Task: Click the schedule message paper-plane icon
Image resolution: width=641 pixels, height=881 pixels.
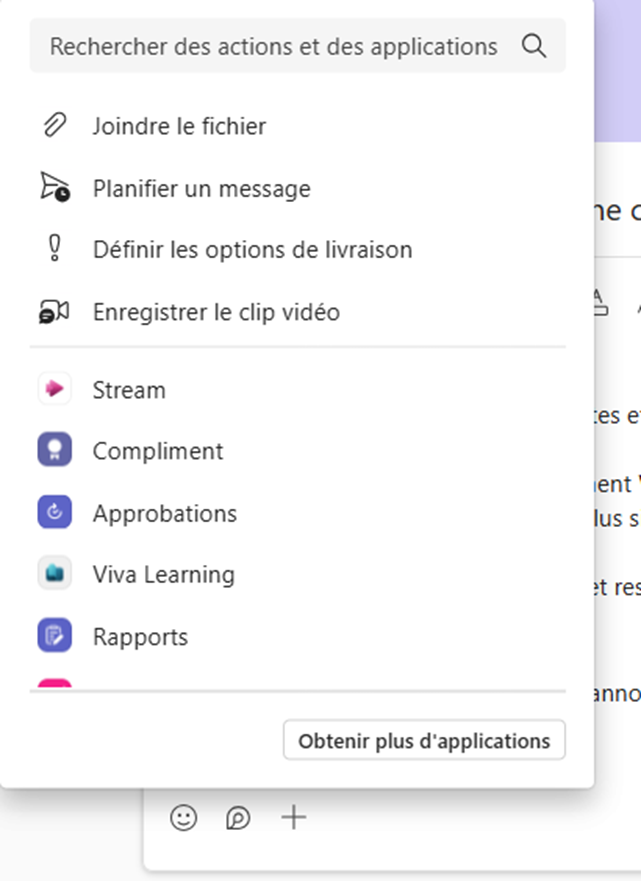Action: click(54, 188)
